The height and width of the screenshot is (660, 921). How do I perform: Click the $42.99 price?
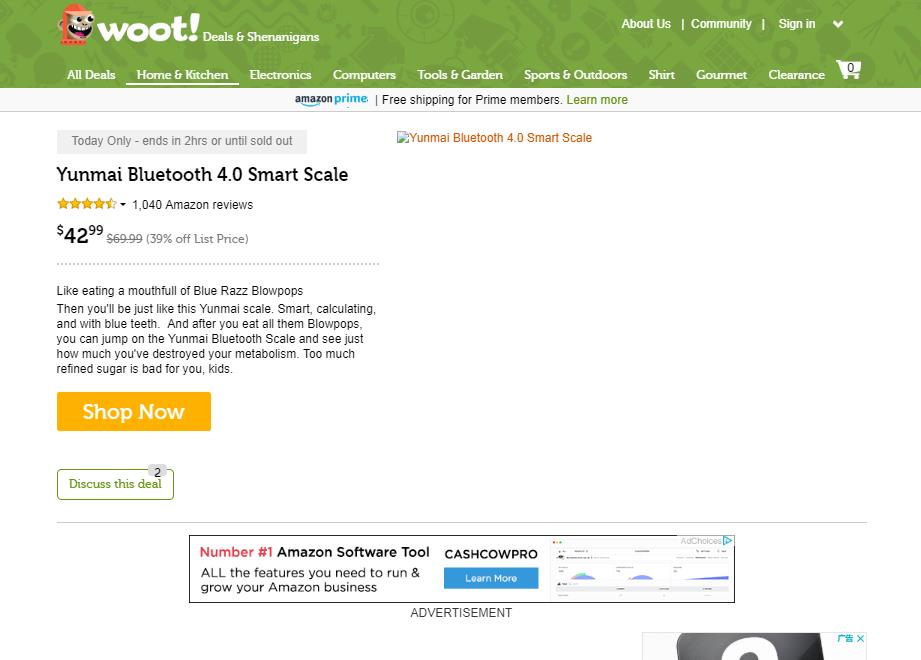click(x=80, y=234)
